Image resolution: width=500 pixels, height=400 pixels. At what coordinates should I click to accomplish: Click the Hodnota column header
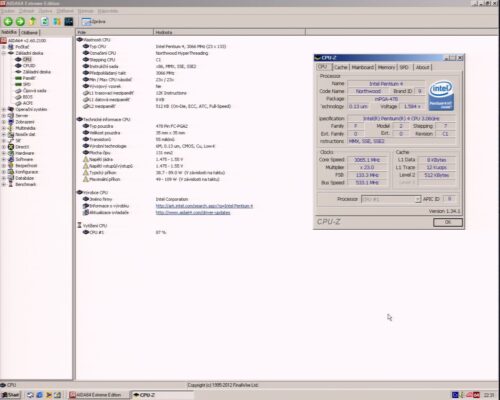pyautogui.click(x=229, y=32)
